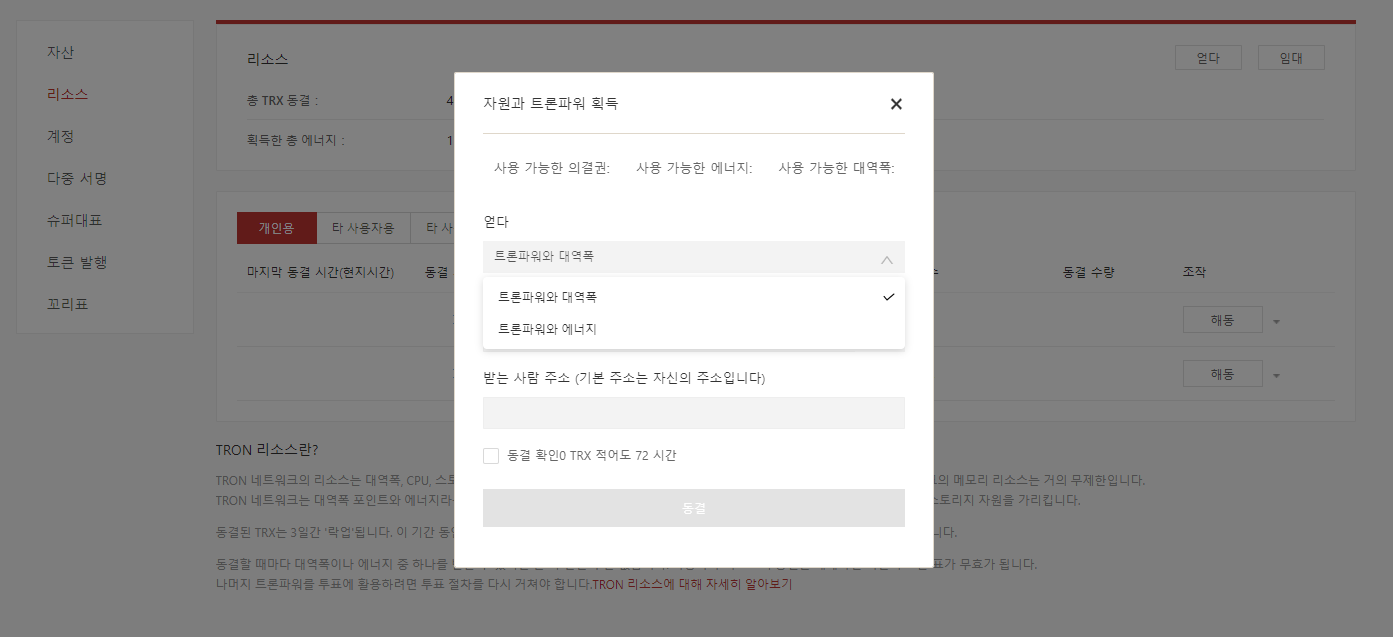1393x637 pixels.
Task: Click the 얻다 button in 리소스 header
Action: click(1207, 58)
